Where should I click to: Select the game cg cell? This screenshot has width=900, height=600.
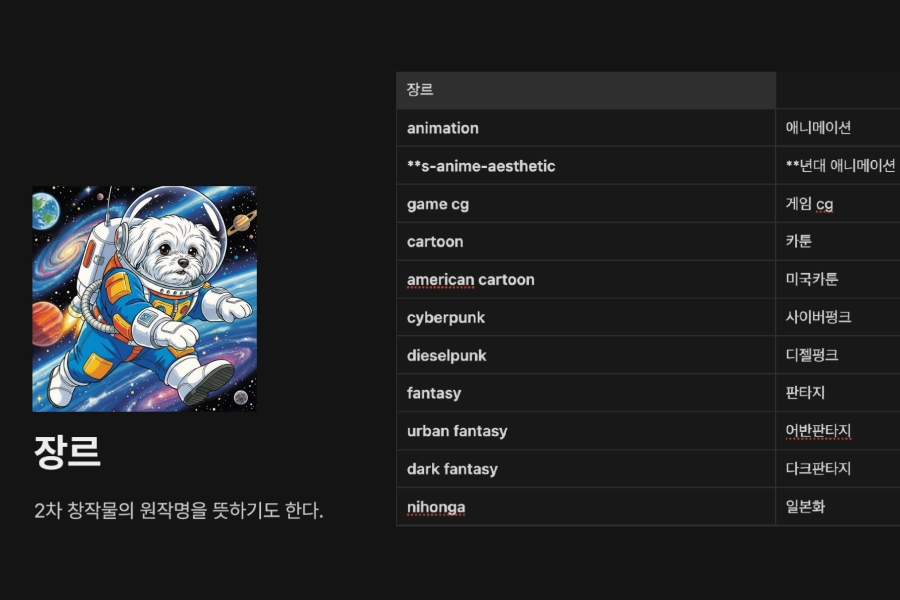(586, 204)
